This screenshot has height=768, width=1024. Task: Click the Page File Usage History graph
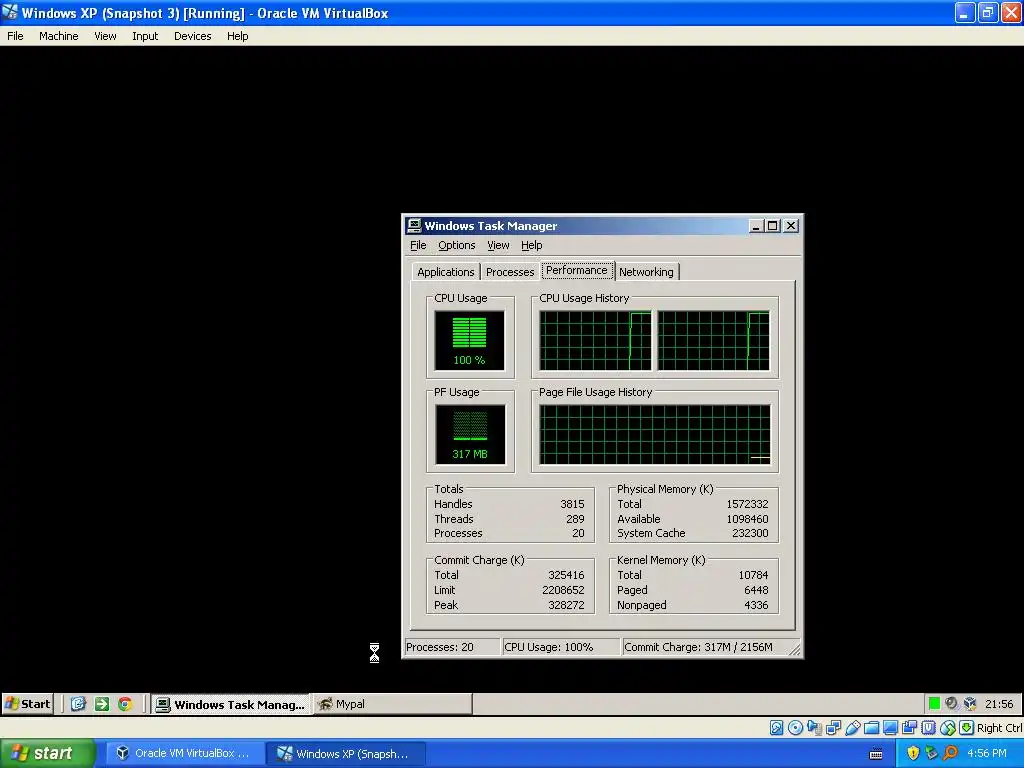pos(654,434)
